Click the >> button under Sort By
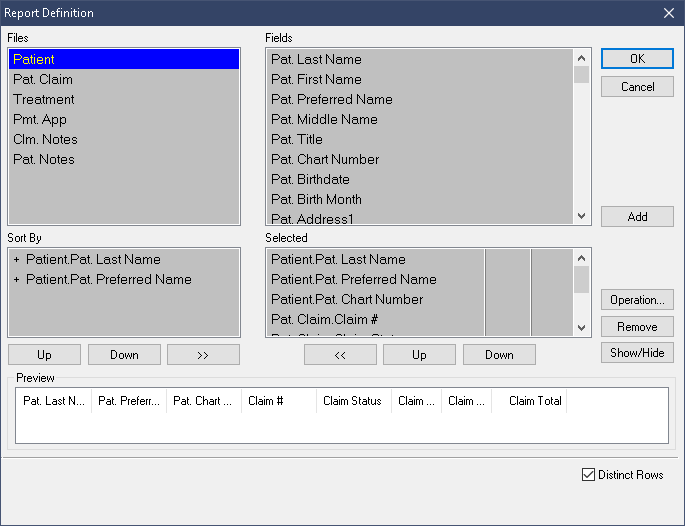This screenshot has height=526, width=685. [x=203, y=355]
